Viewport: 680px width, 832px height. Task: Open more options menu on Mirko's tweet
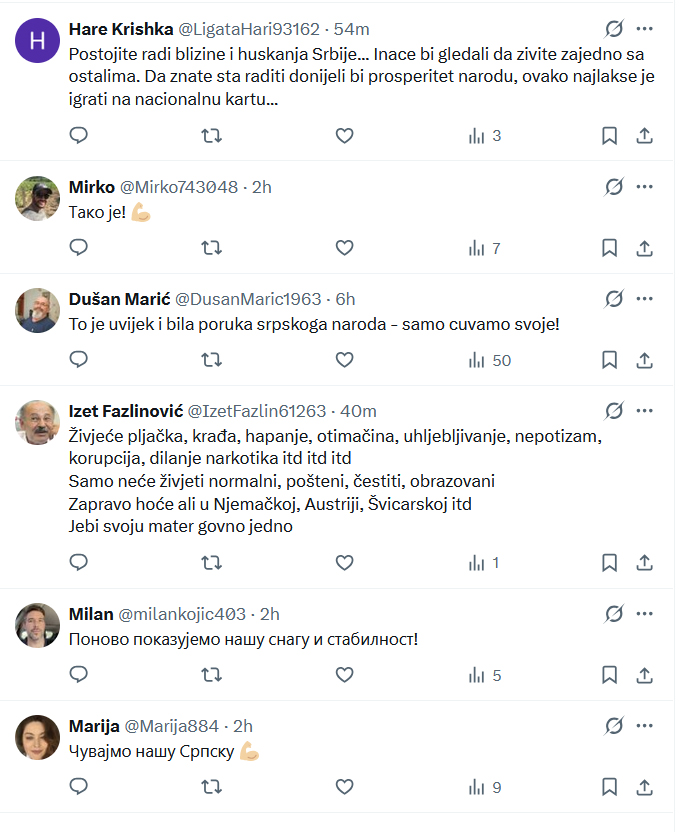coord(645,187)
